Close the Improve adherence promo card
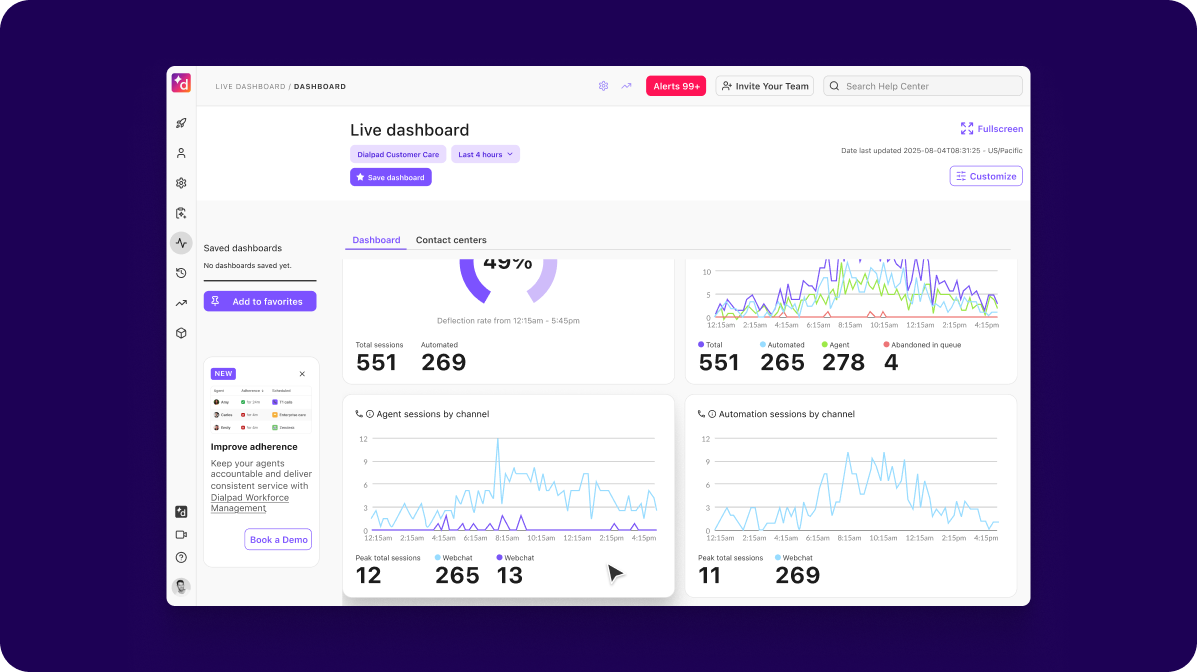This screenshot has width=1197, height=672. click(302, 374)
